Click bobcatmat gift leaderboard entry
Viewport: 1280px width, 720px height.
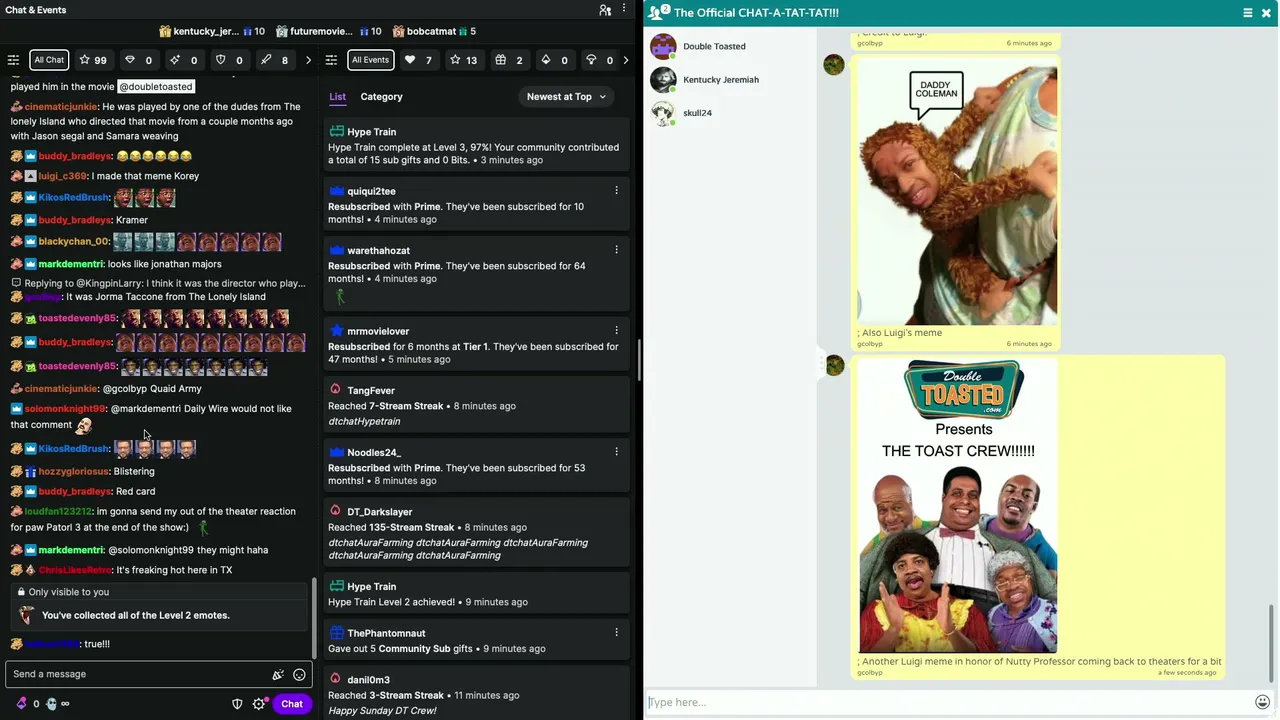[434, 31]
